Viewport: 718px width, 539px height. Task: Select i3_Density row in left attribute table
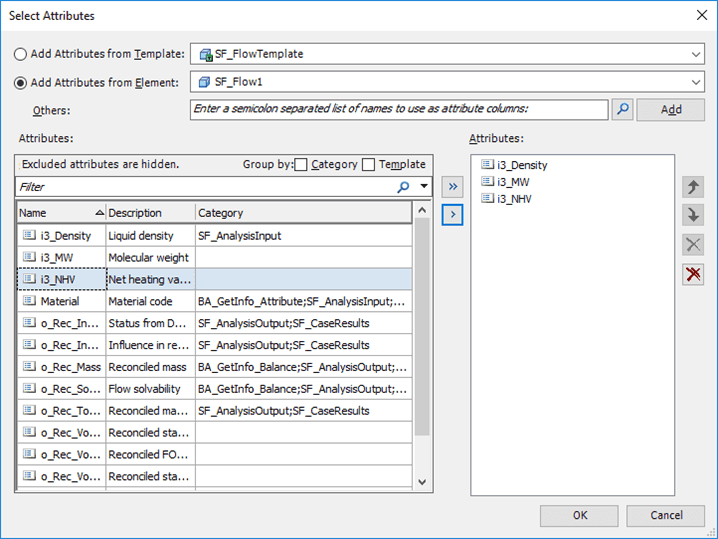point(215,236)
